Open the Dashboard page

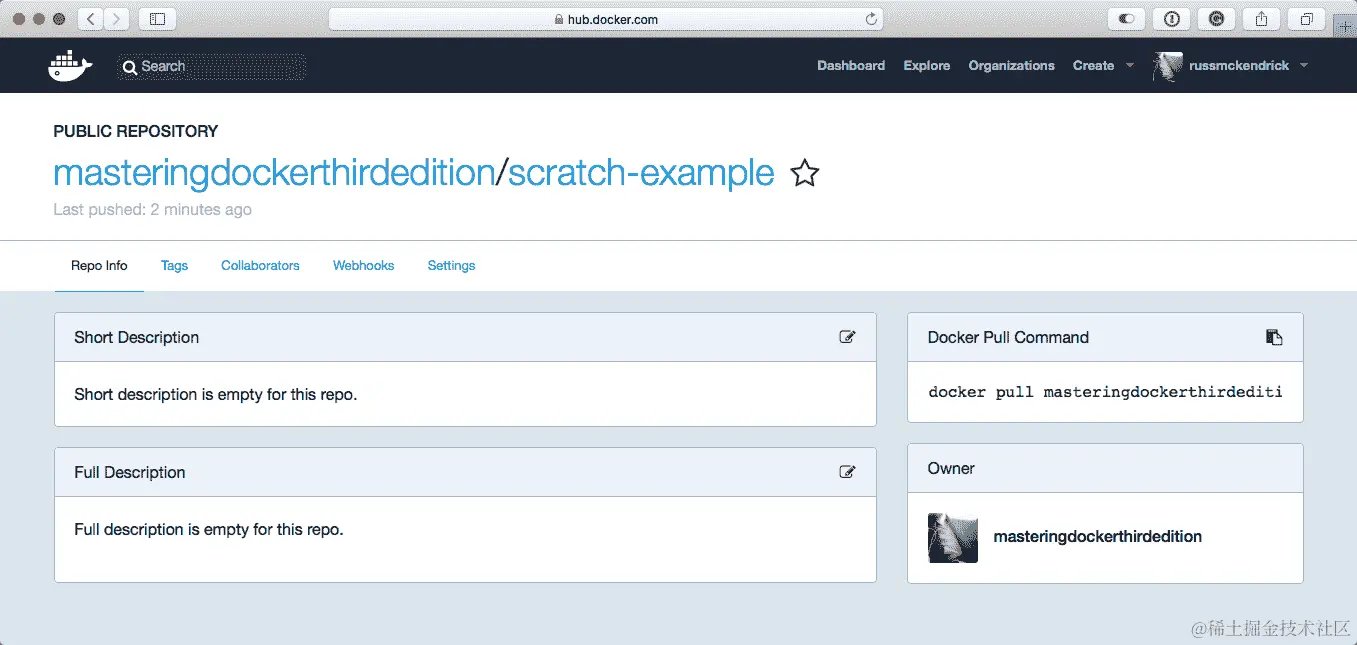[x=851, y=66]
